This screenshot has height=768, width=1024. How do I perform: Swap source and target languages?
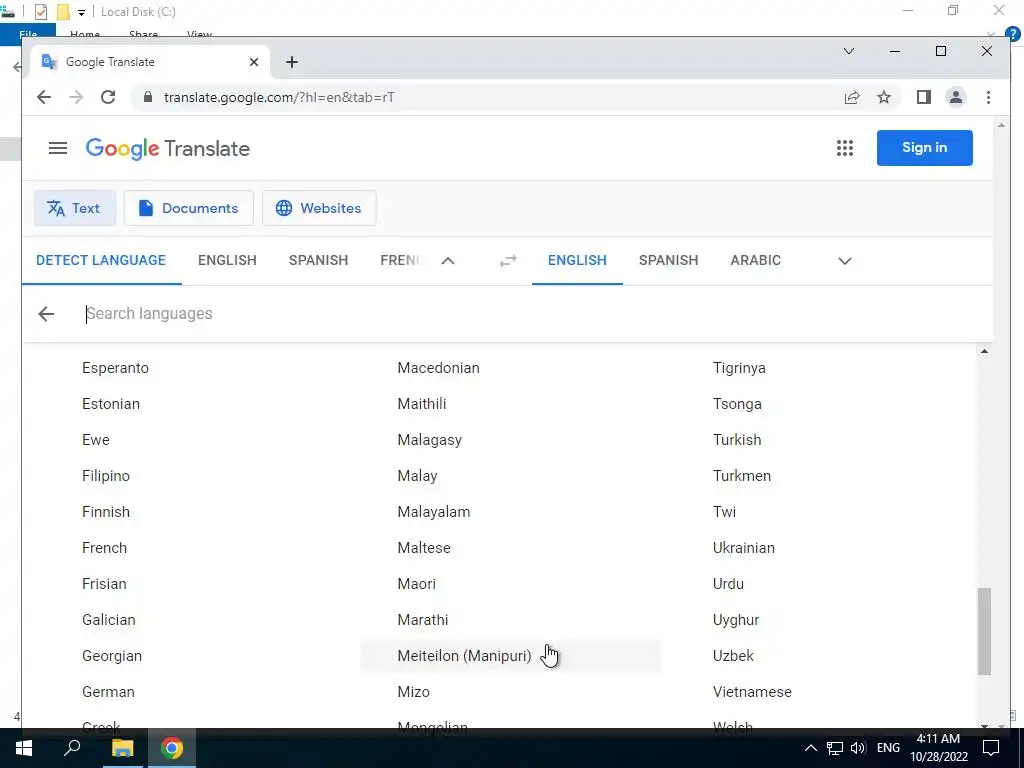pyautogui.click(x=507, y=261)
